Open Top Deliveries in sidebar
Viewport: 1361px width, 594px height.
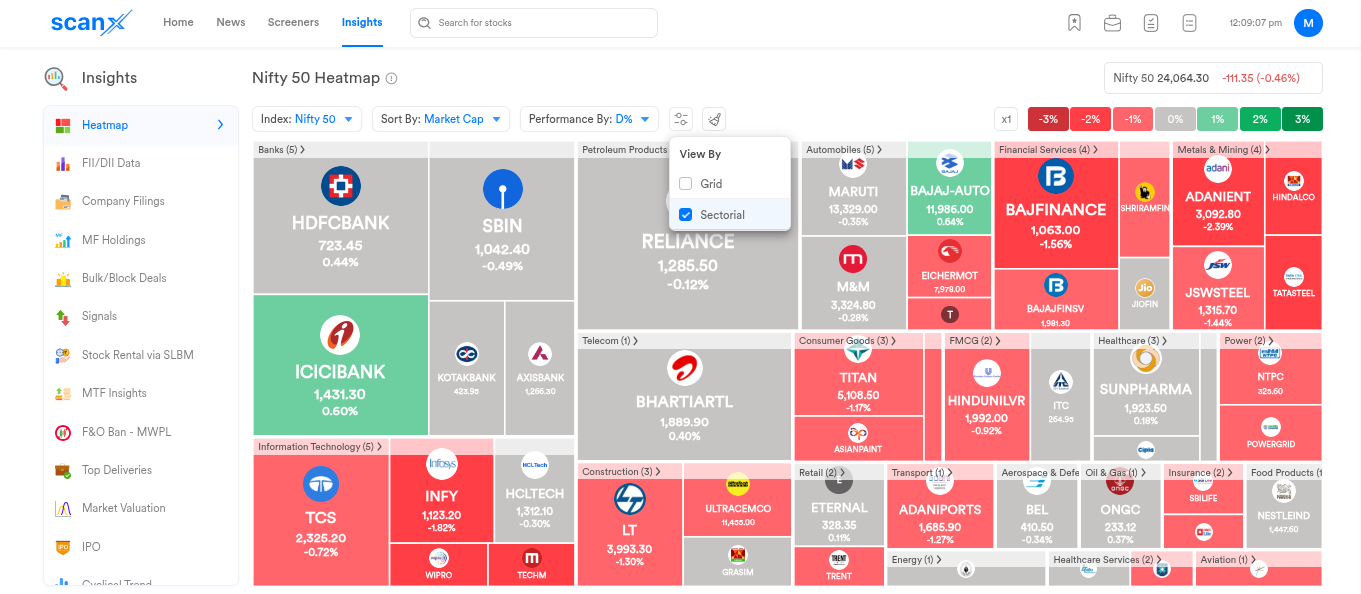(x=141, y=470)
